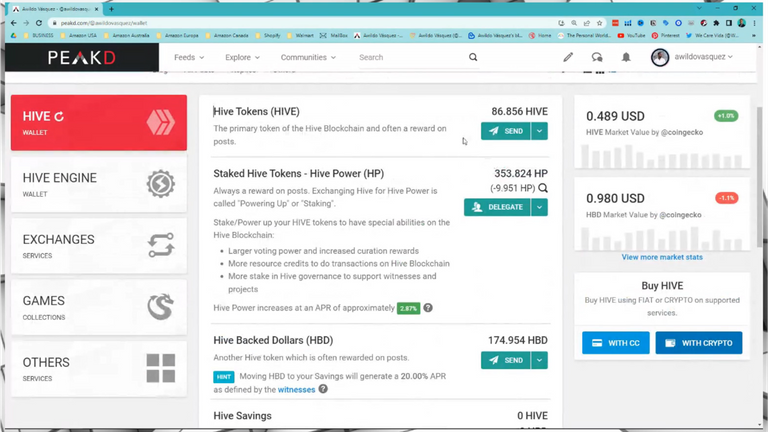Open the Shopify bookmark

[268, 36]
